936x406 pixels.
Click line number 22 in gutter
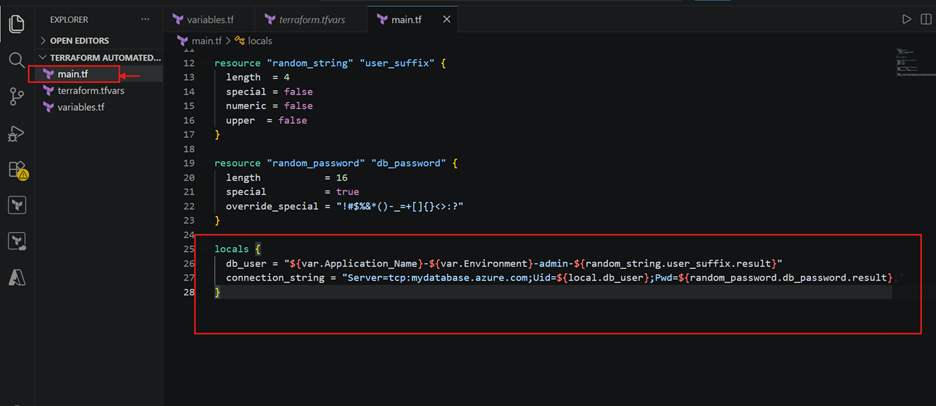189,206
